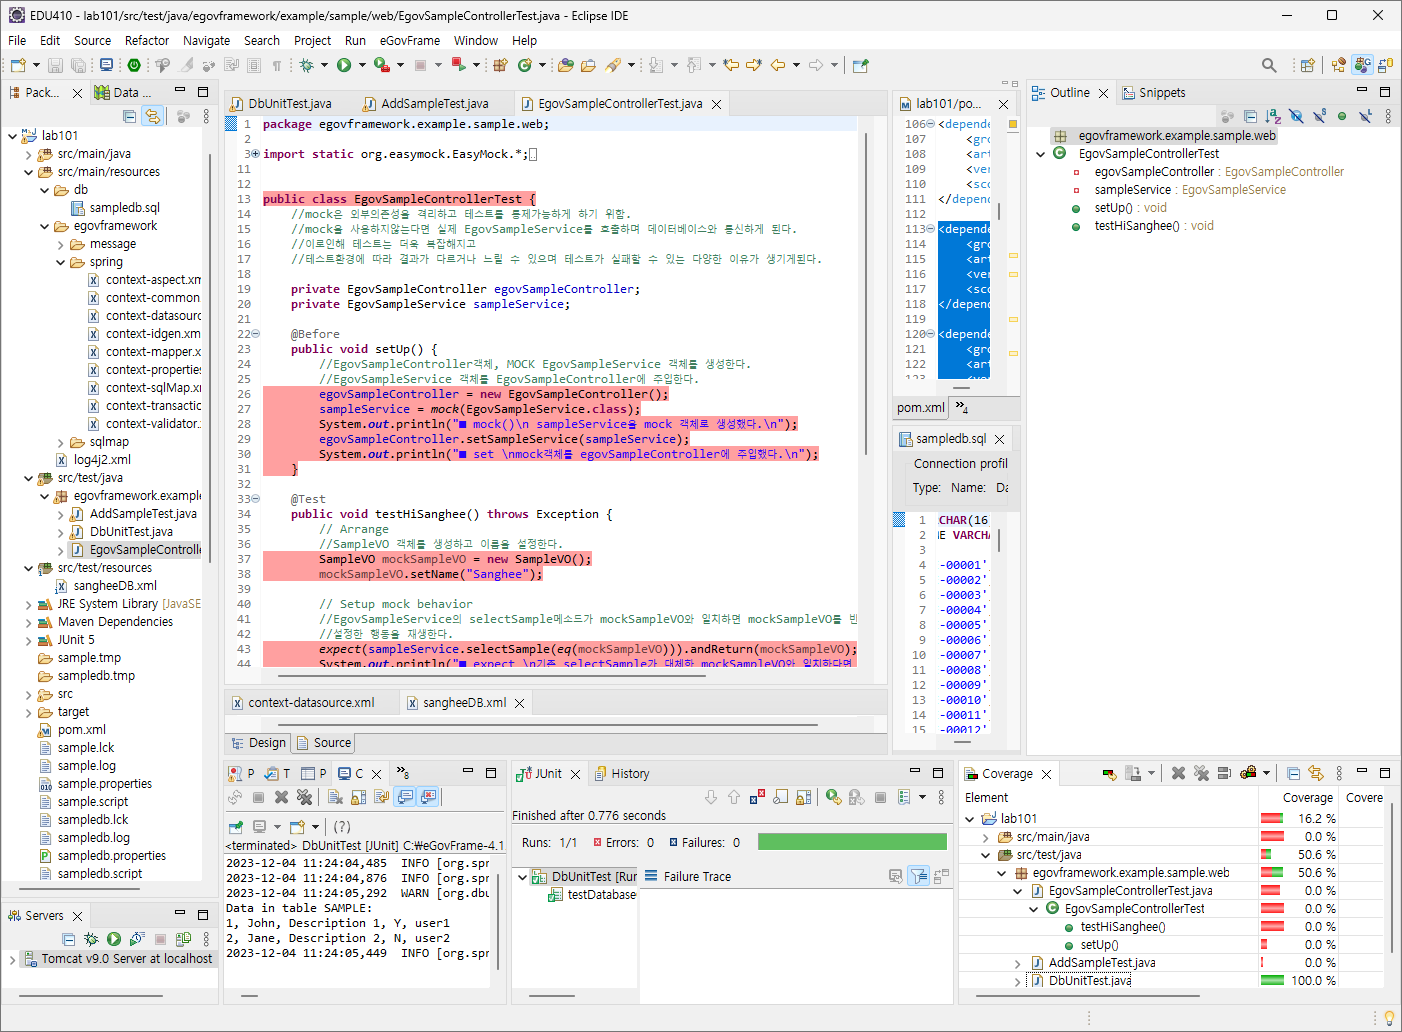Toggle Show Failures Only in JUnit view

(757, 797)
